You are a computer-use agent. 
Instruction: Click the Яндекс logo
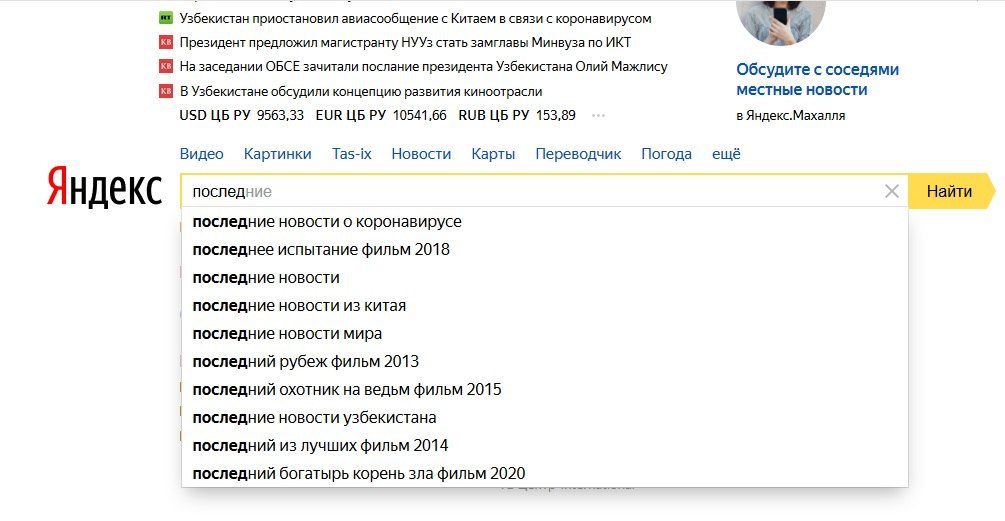point(104,189)
